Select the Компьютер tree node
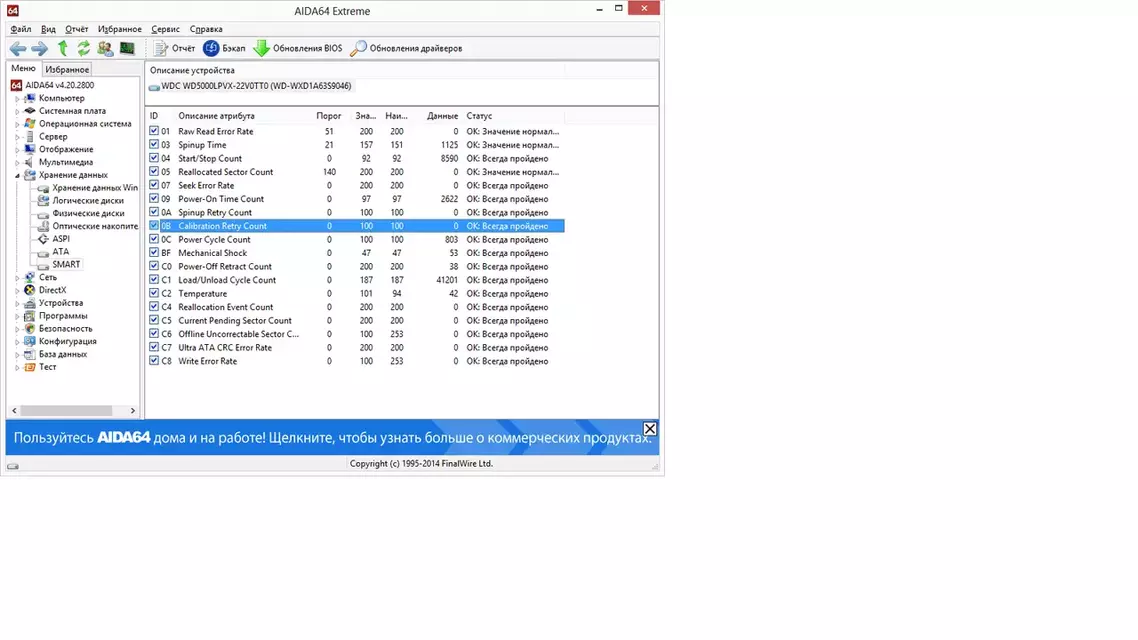Viewport: 1138px width, 640px height. [62, 98]
